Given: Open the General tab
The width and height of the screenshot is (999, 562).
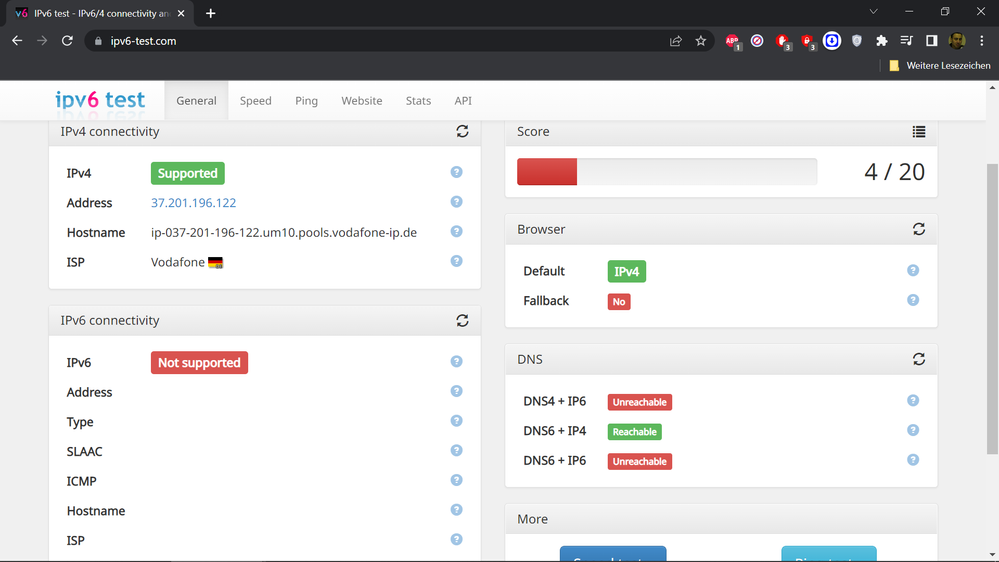Looking at the screenshot, I should coord(196,101).
